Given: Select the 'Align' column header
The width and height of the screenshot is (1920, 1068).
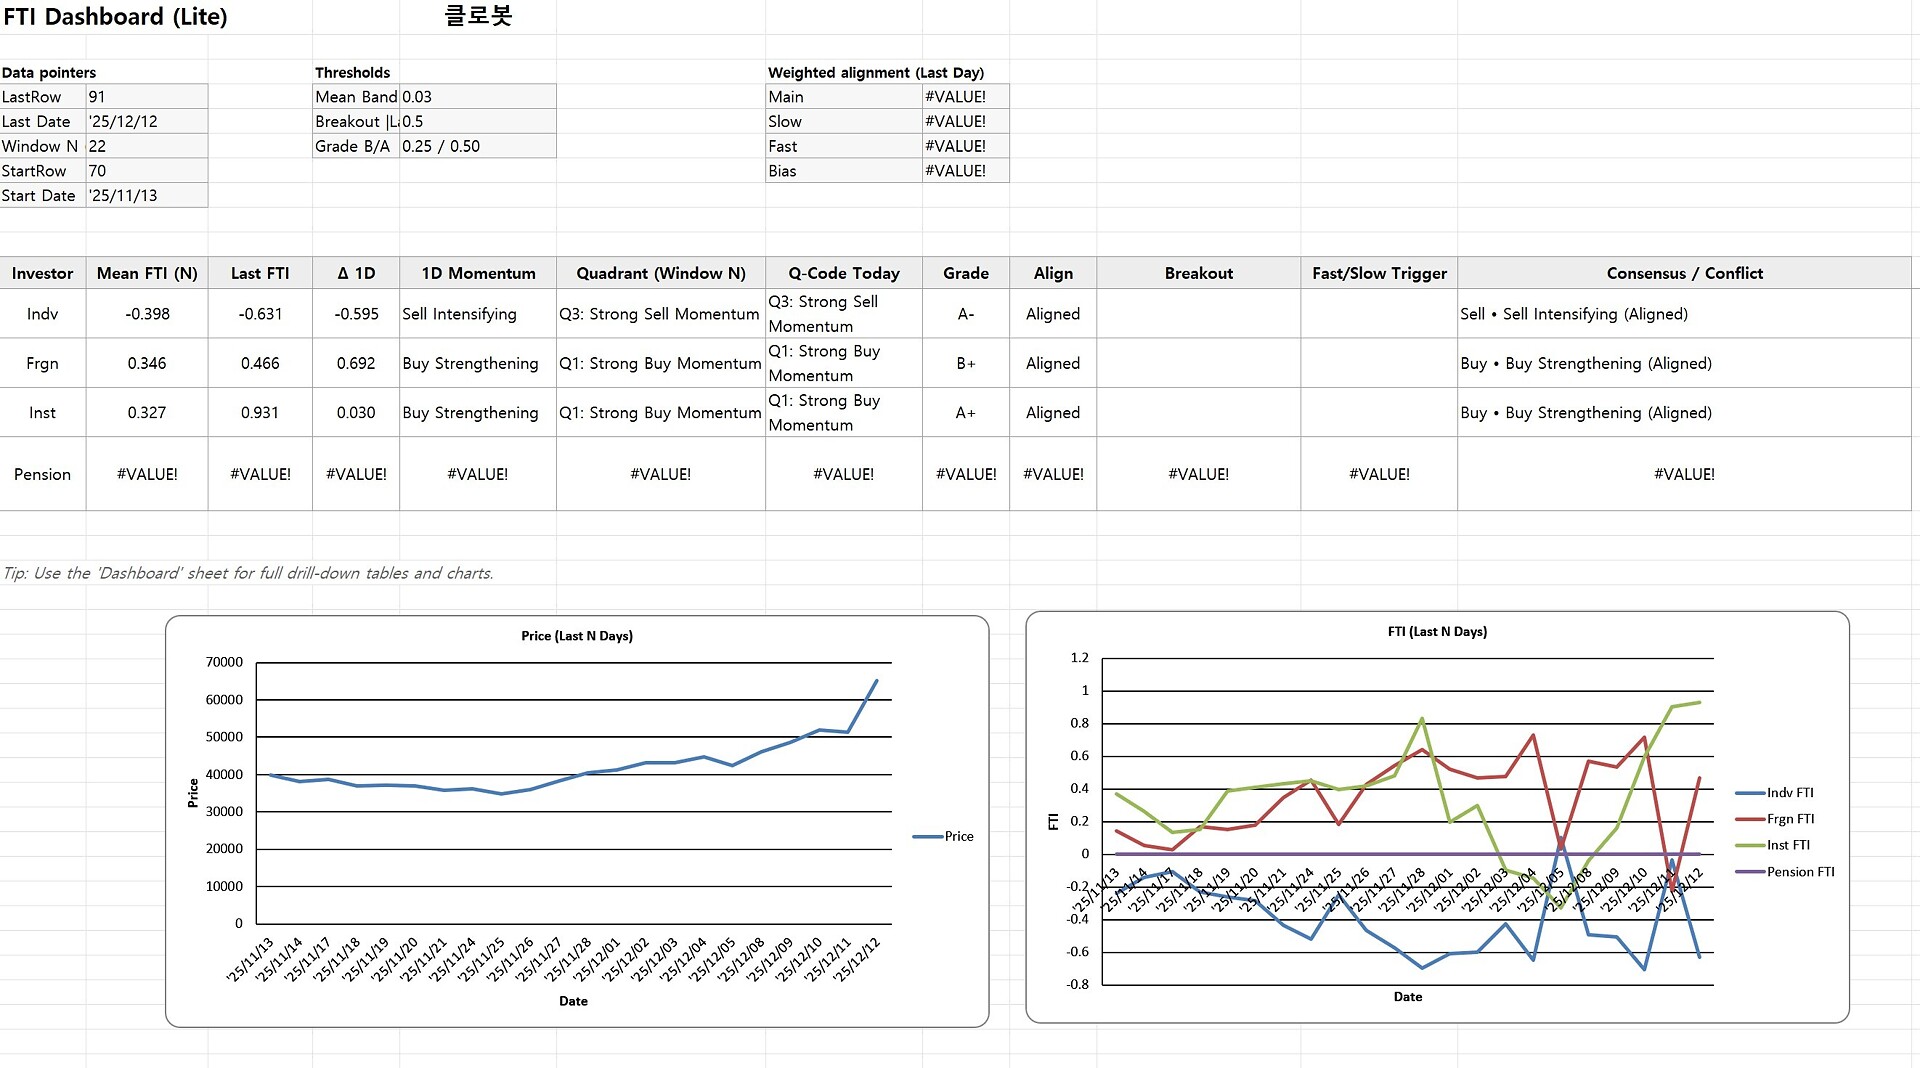Looking at the screenshot, I should (x=1053, y=273).
